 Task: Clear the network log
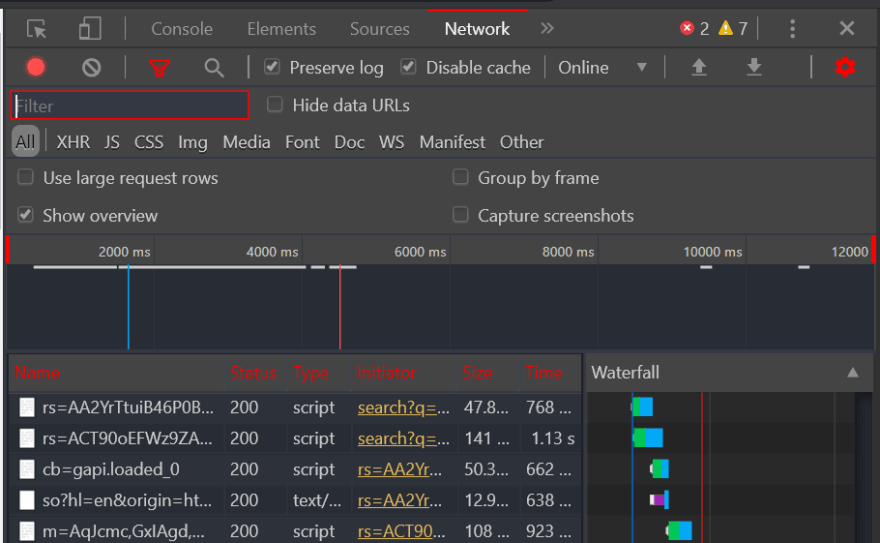tap(91, 68)
